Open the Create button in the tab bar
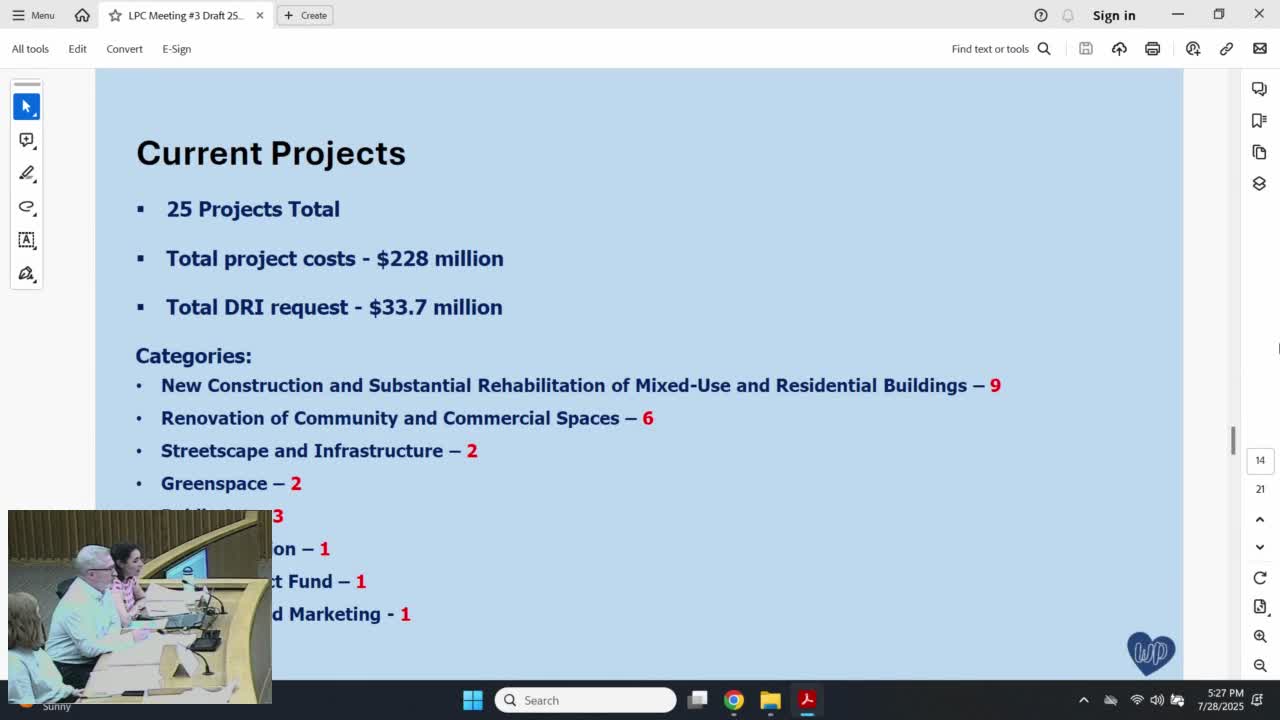 305,15
